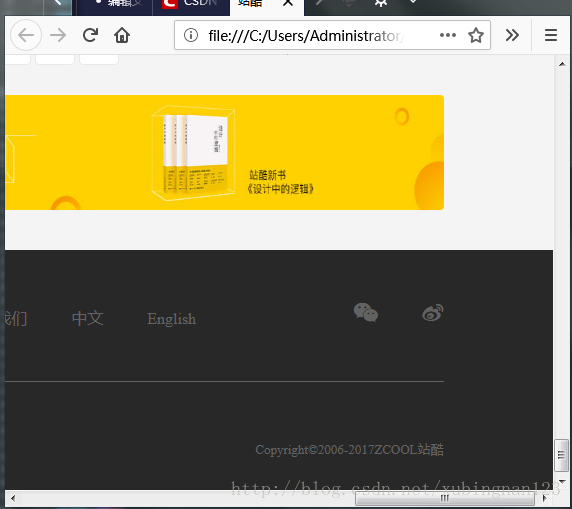Open page actions three-dots menu

448,35
